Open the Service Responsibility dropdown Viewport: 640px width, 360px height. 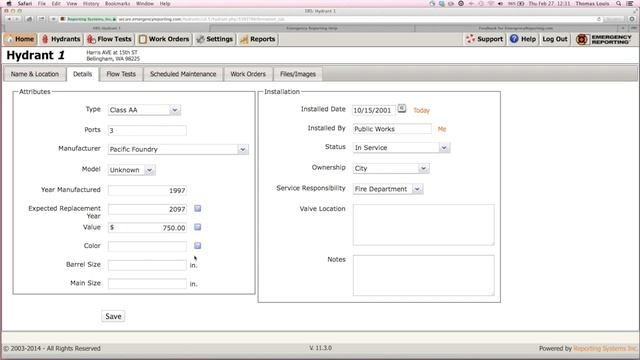388,189
